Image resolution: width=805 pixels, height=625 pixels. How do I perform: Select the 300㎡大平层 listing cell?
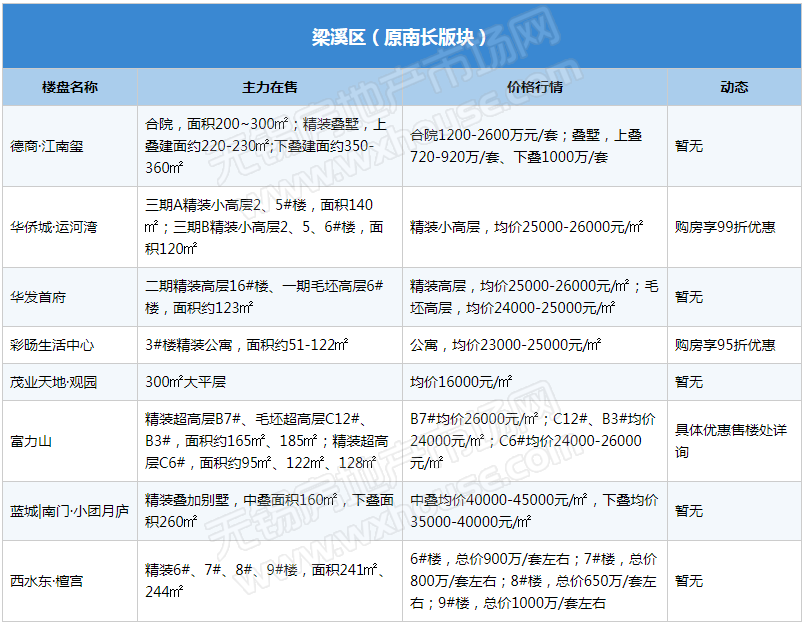point(186,382)
